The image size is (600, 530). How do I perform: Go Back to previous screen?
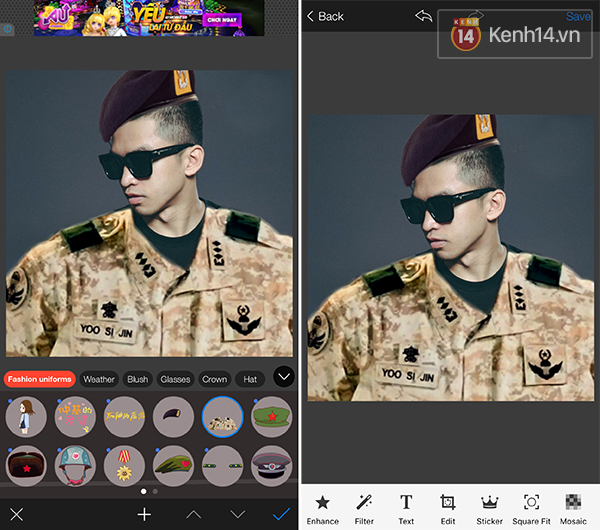click(325, 16)
